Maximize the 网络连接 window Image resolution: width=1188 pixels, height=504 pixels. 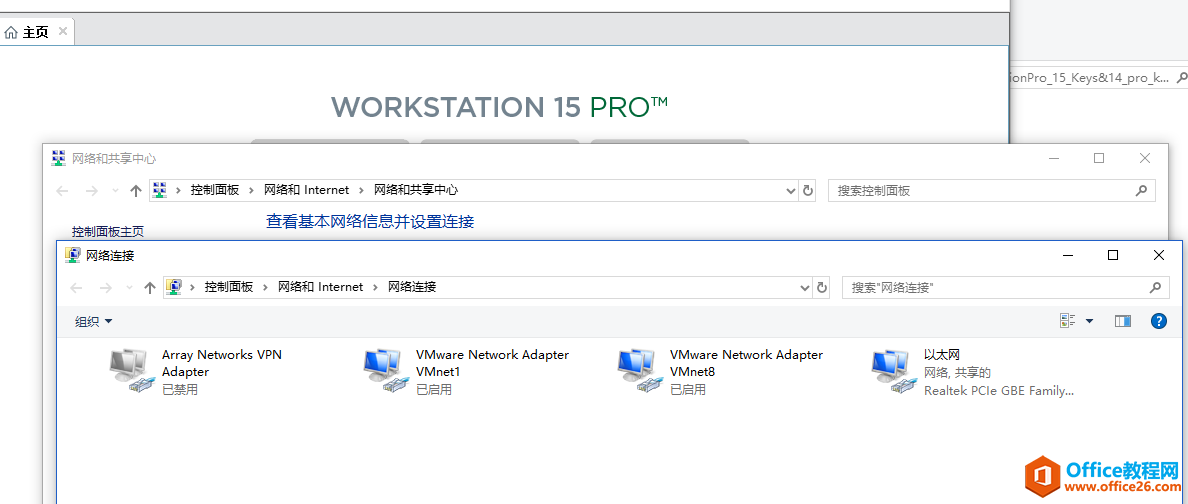[1113, 255]
